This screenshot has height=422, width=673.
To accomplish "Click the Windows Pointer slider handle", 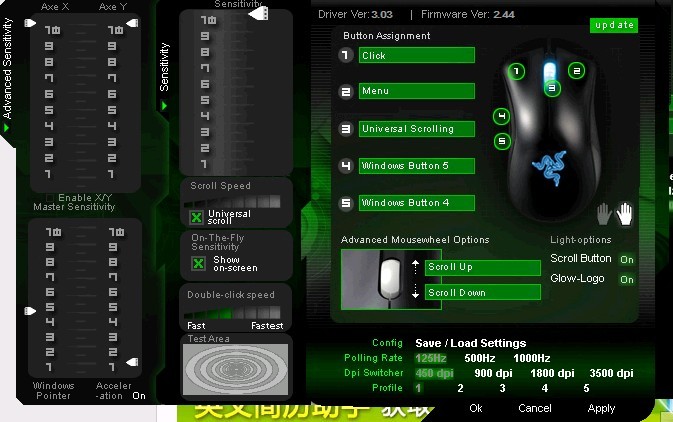I will click(x=30, y=310).
